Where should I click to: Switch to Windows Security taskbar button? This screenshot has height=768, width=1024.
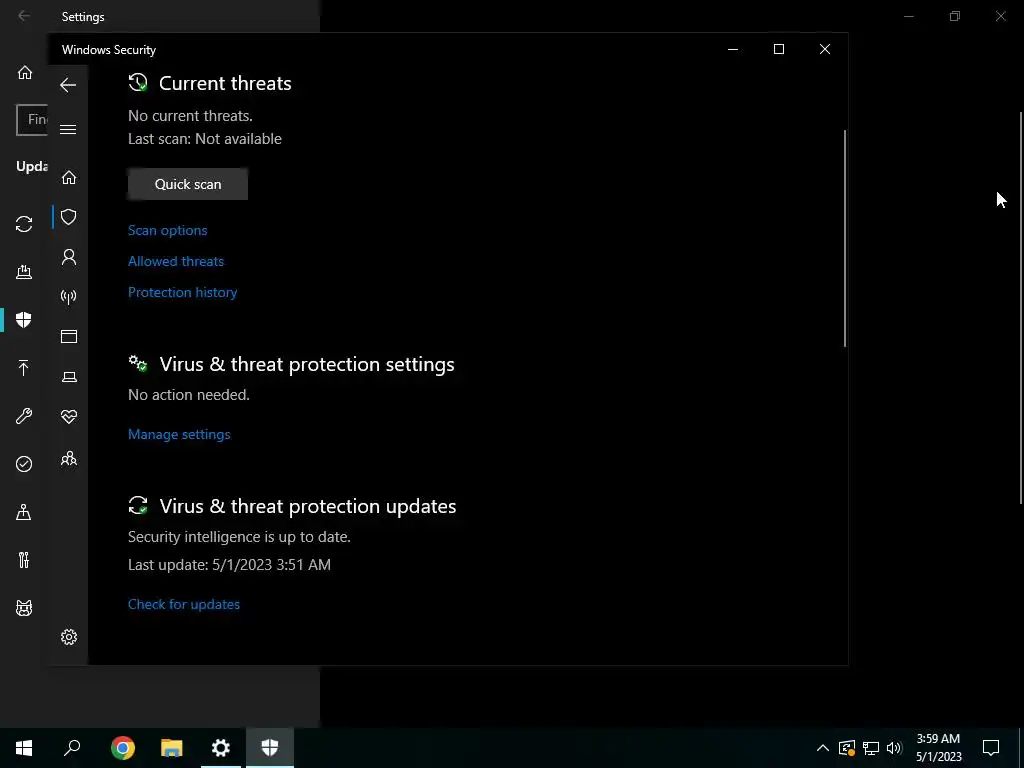tap(270, 748)
